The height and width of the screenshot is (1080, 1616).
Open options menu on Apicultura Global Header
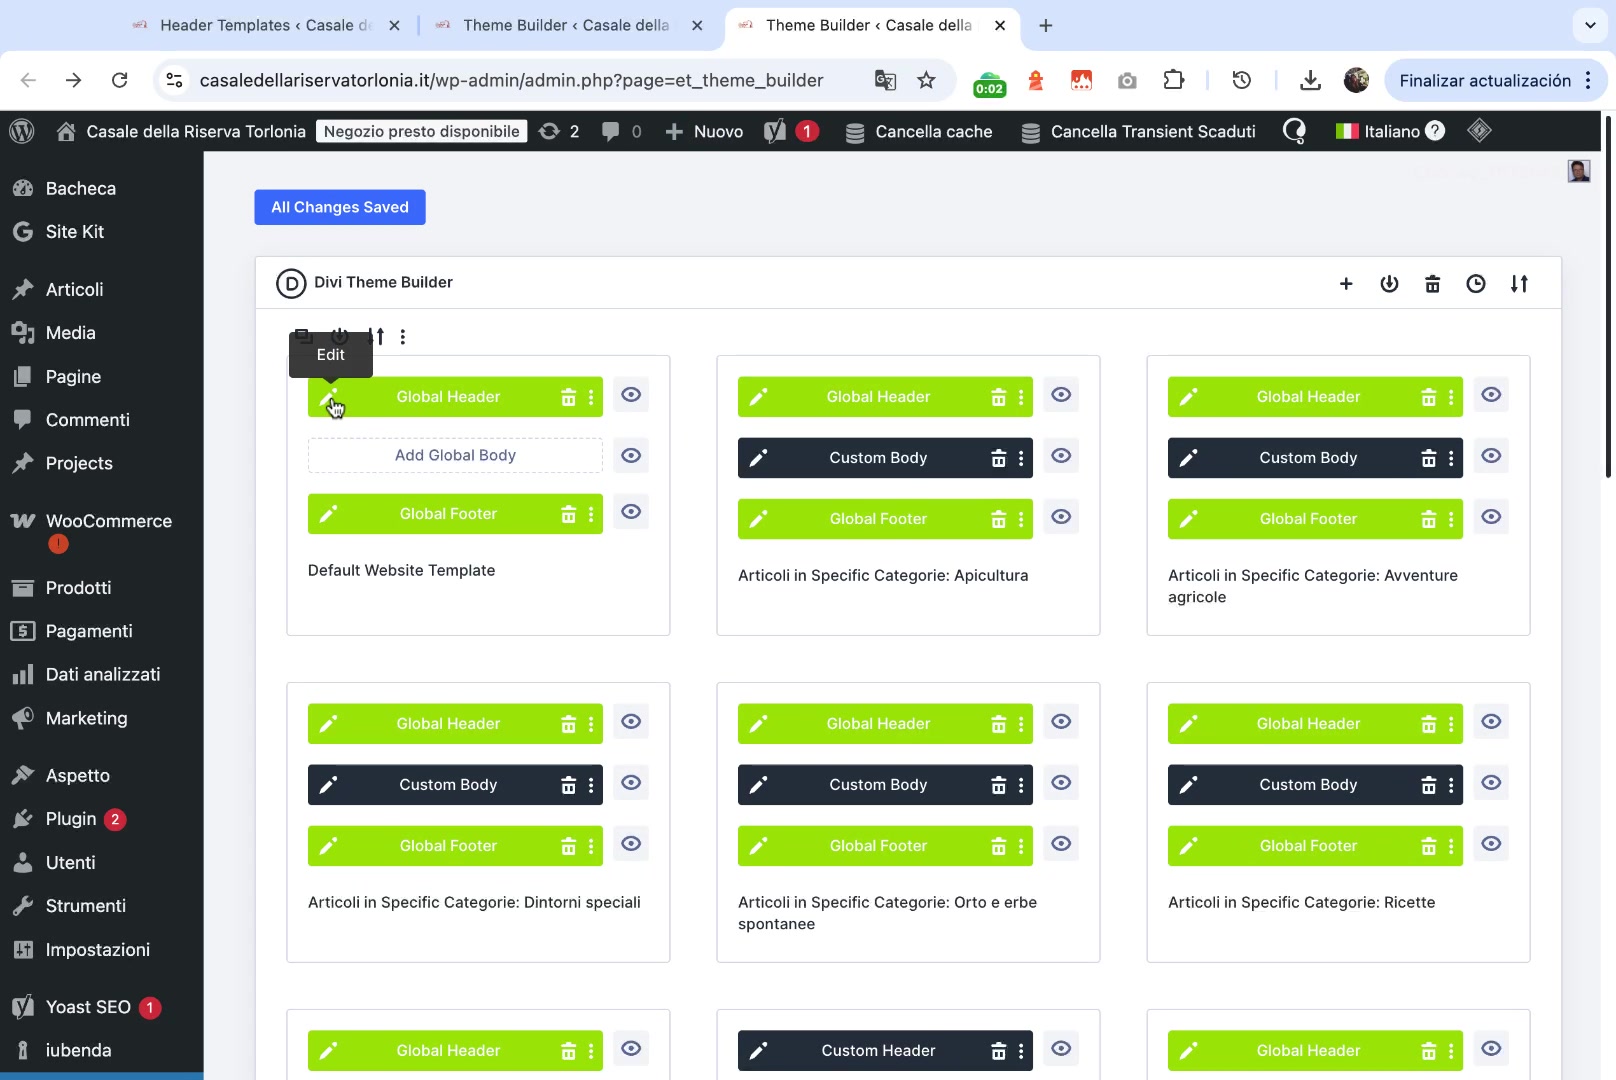(1021, 397)
